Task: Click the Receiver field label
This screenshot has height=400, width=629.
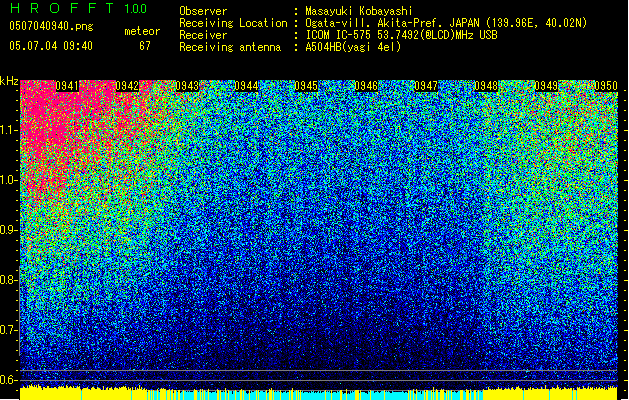Action: pyautogui.click(x=203, y=35)
